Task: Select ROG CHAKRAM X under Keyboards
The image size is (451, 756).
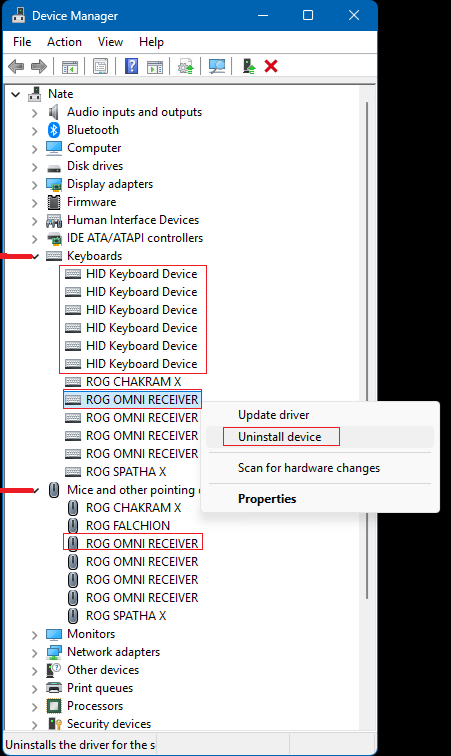Action: 134,382
